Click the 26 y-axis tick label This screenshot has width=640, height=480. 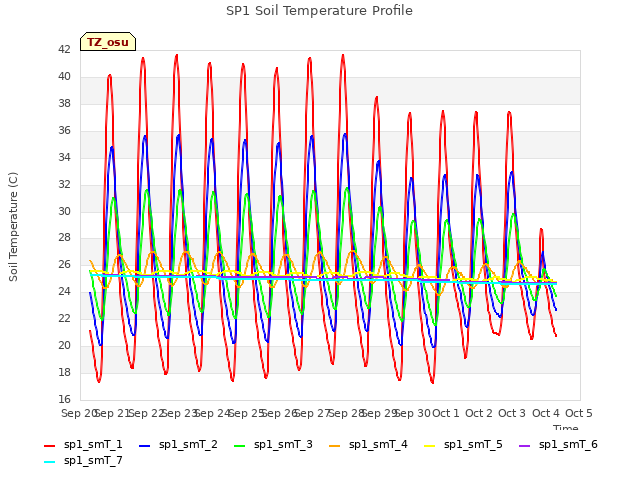coord(64,264)
